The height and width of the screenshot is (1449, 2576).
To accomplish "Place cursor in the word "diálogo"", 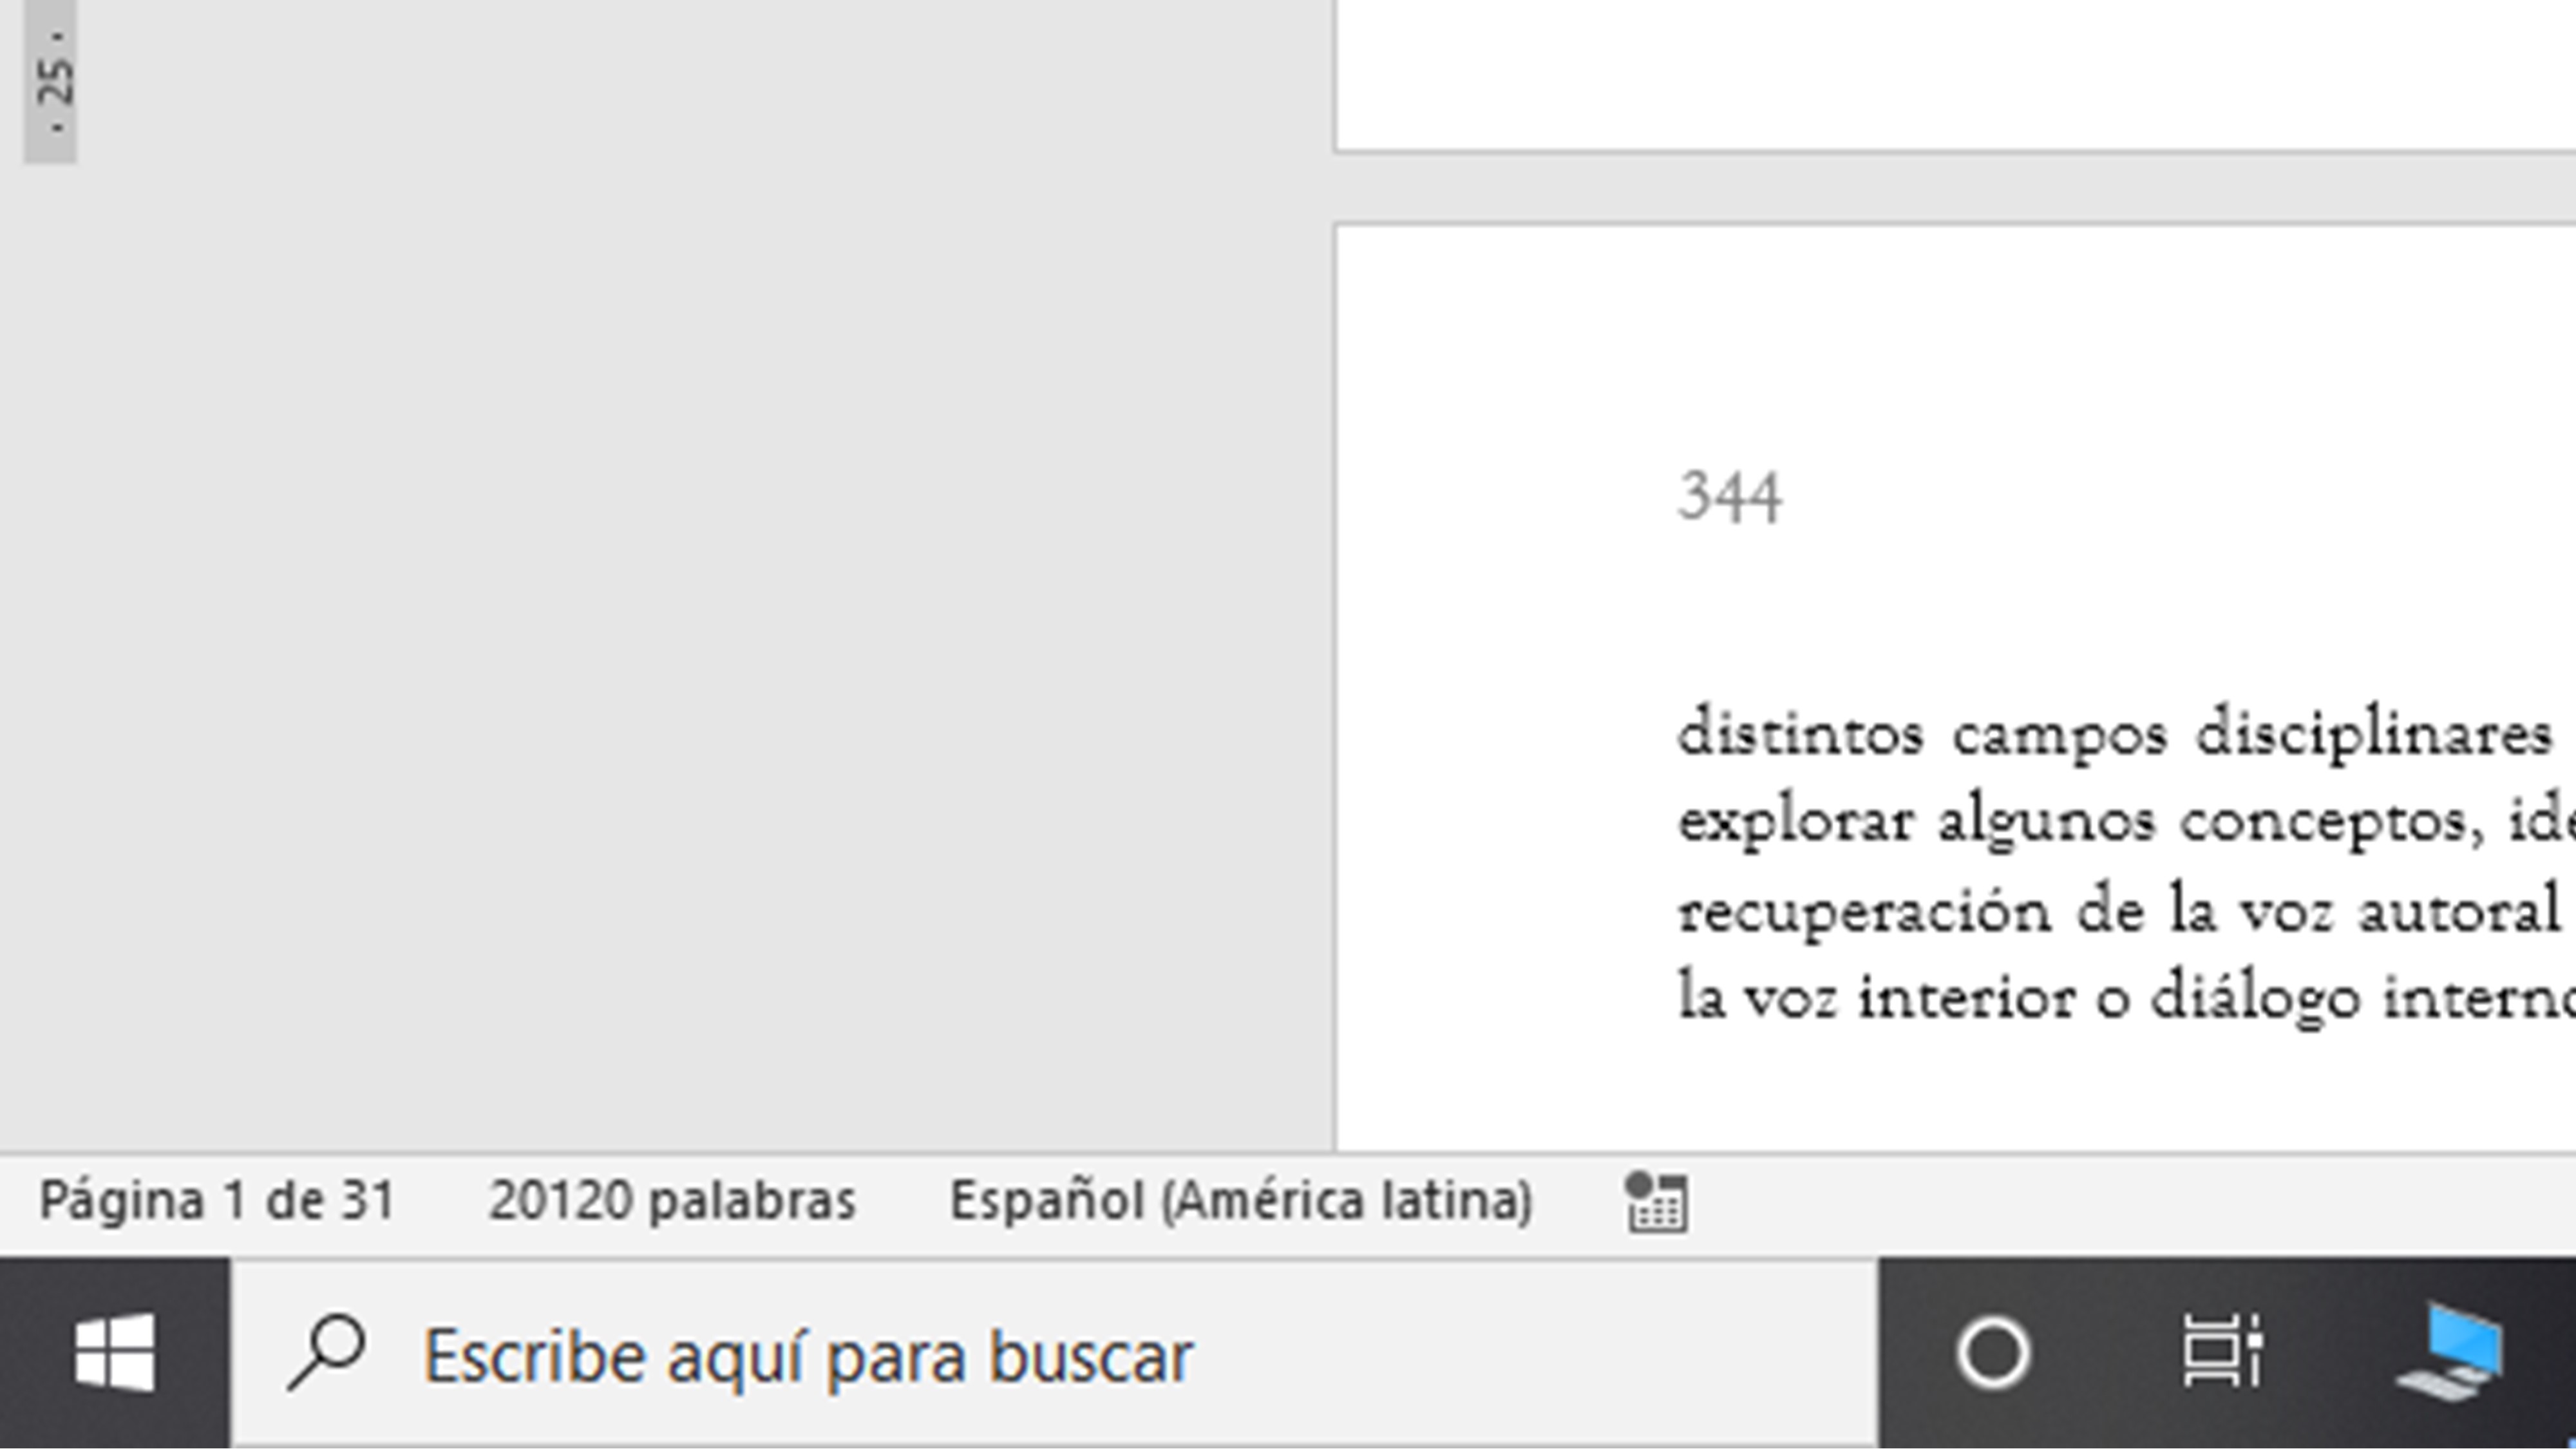I will click(2255, 999).
